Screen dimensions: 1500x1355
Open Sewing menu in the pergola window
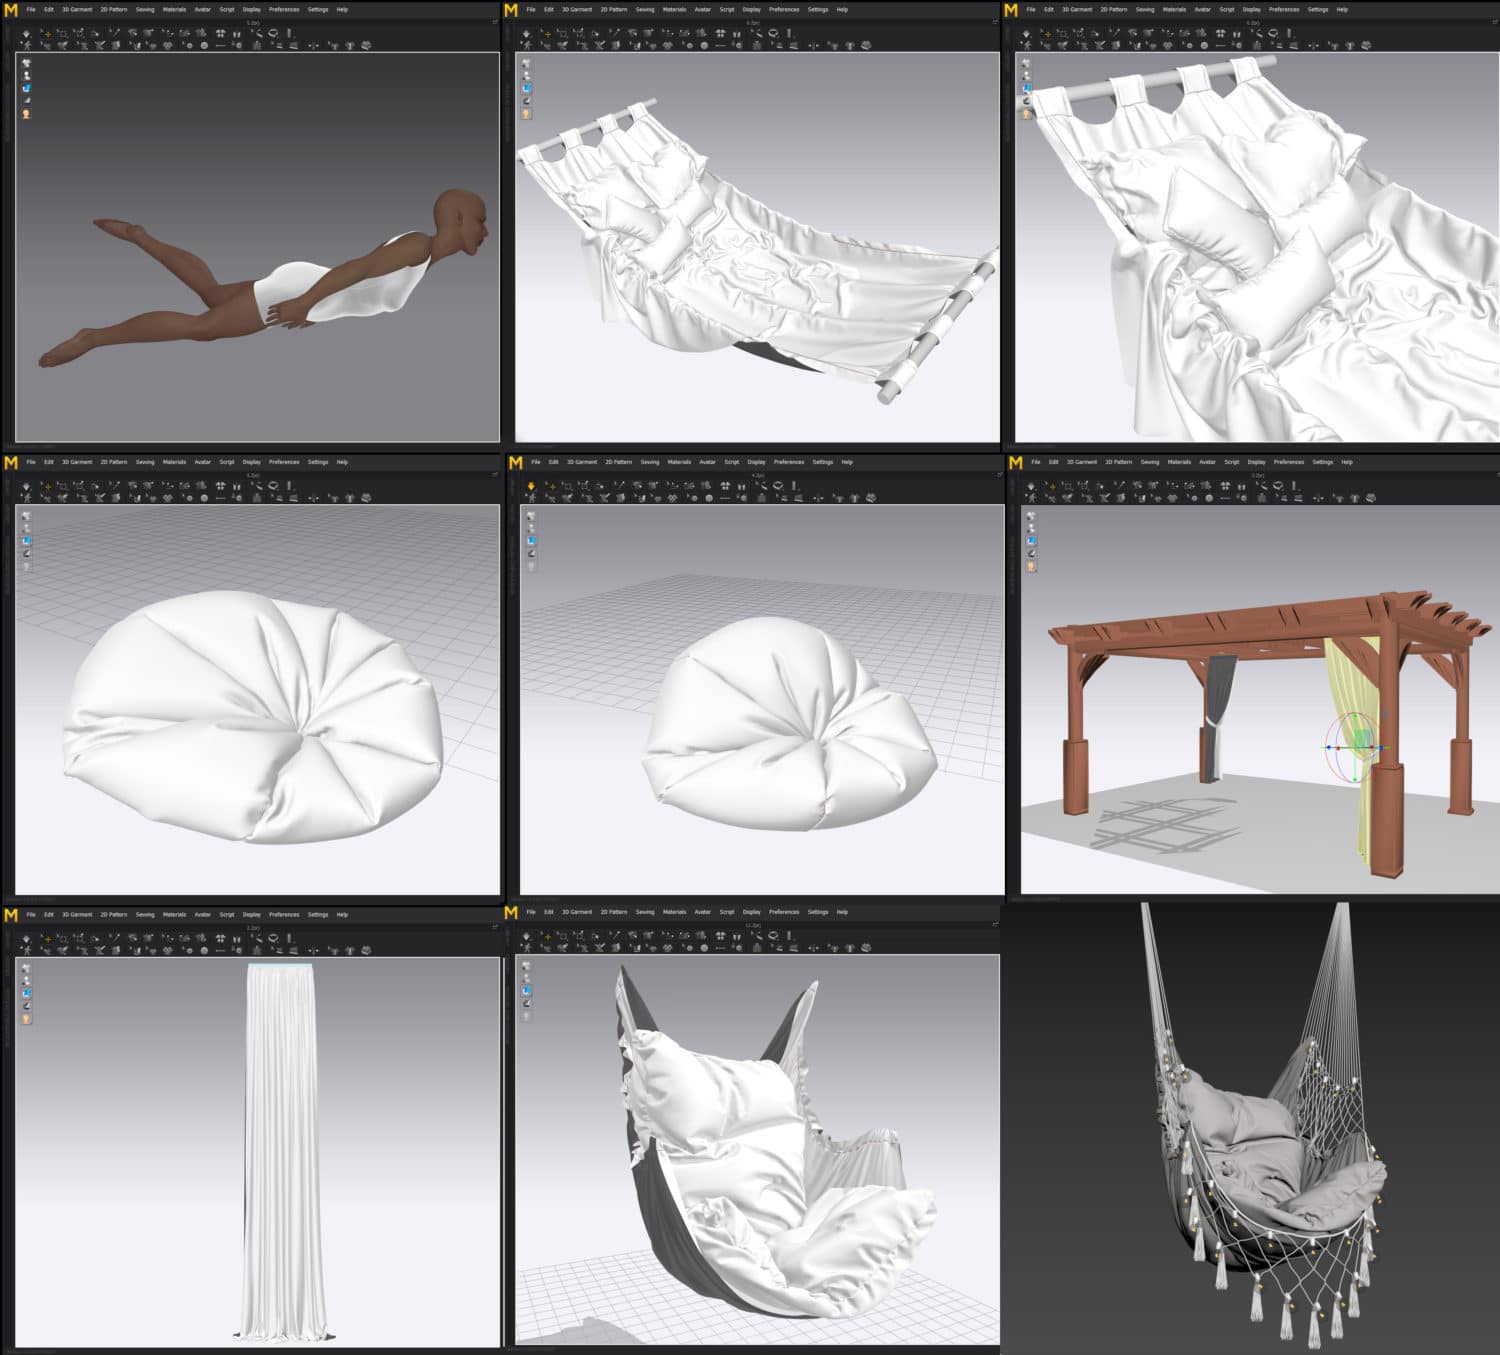pyautogui.click(x=1150, y=462)
